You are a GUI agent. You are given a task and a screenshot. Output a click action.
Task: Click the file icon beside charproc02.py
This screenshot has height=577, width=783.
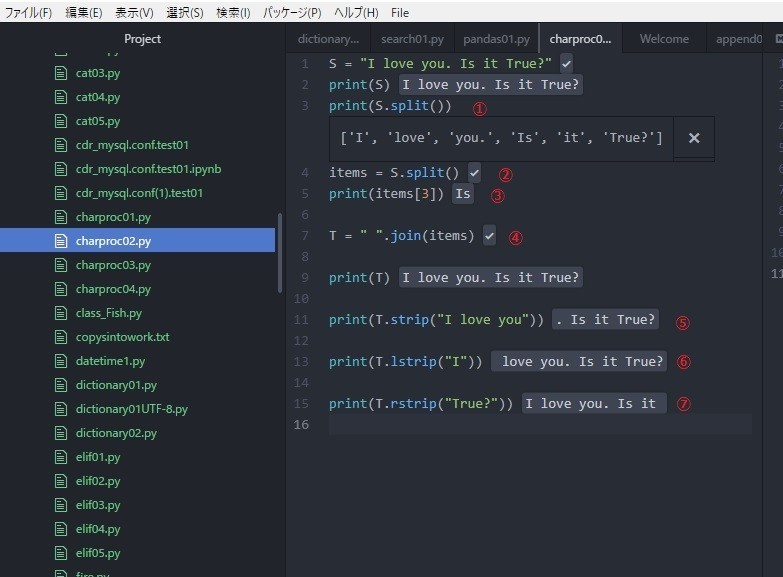pos(61,241)
